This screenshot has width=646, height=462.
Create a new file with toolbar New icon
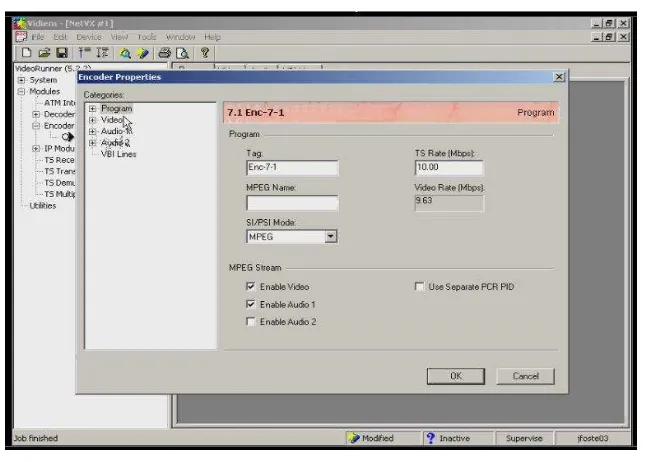coord(26,53)
